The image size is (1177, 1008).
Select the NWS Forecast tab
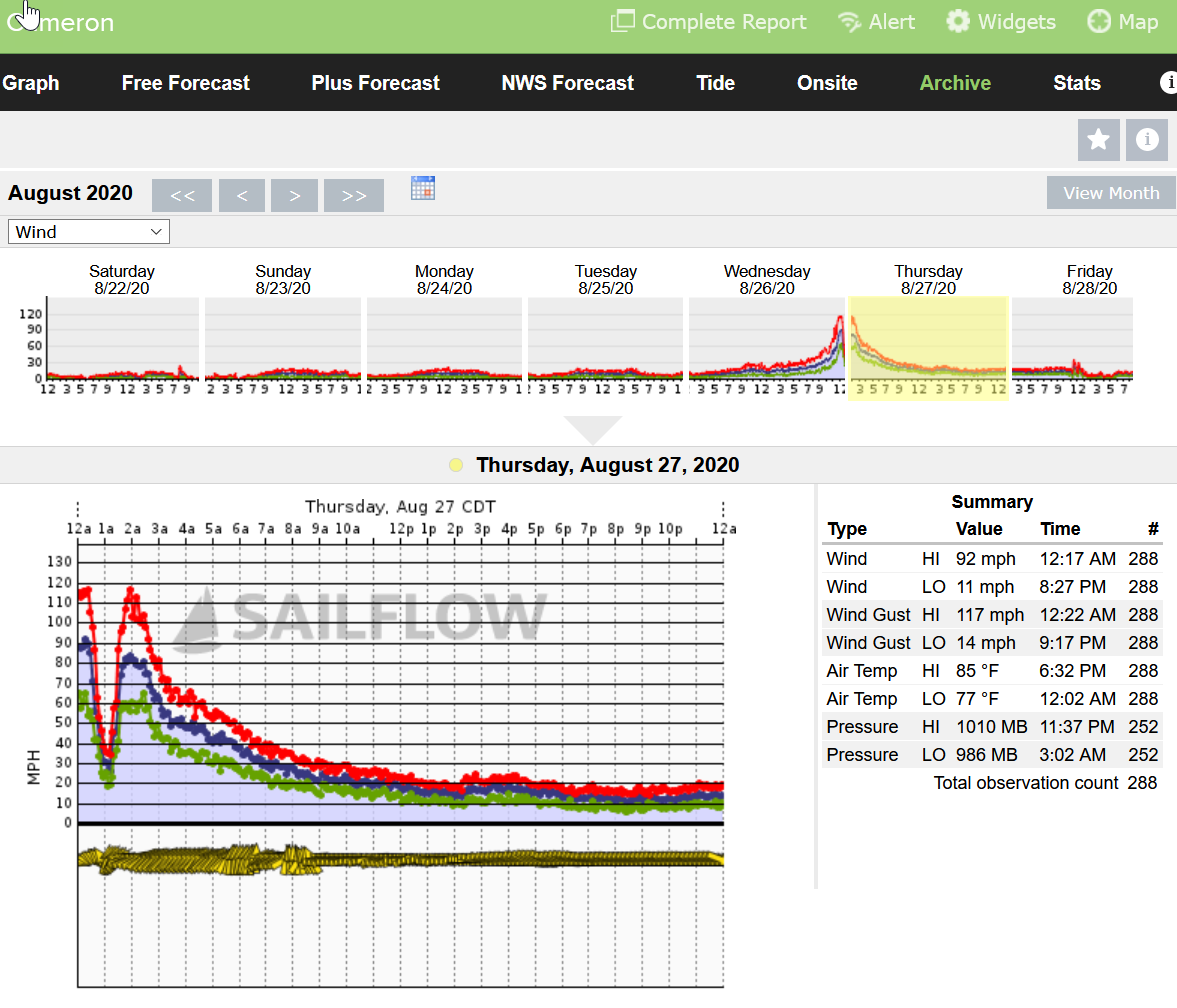[567, 83]
